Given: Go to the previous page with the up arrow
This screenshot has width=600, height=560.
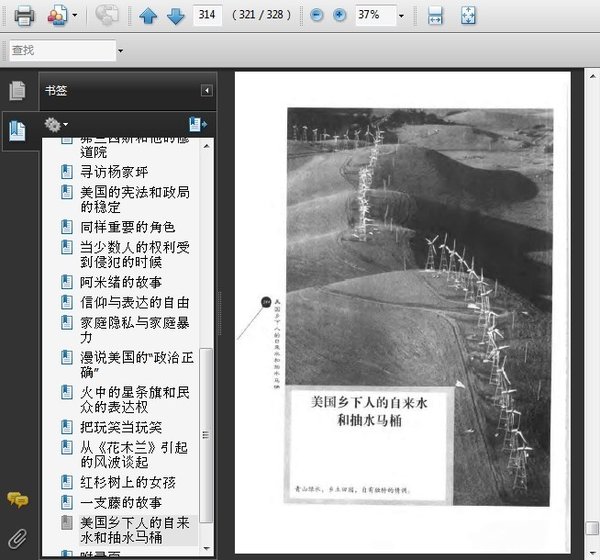Looking at the screenshot, I should pos(148,16).
